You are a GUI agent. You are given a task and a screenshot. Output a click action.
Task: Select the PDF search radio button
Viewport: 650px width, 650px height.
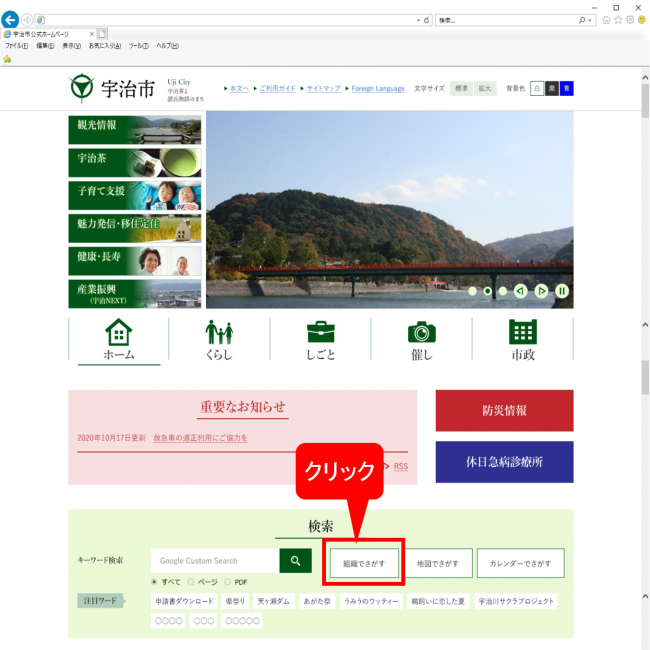tap(228, 581)
